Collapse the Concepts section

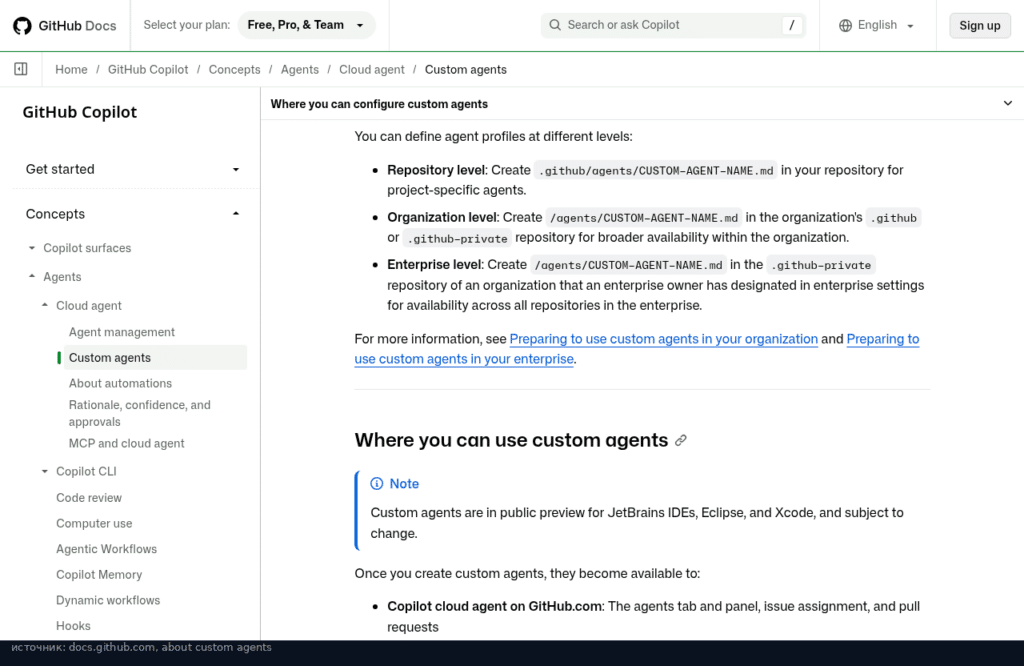coord(133,214)
